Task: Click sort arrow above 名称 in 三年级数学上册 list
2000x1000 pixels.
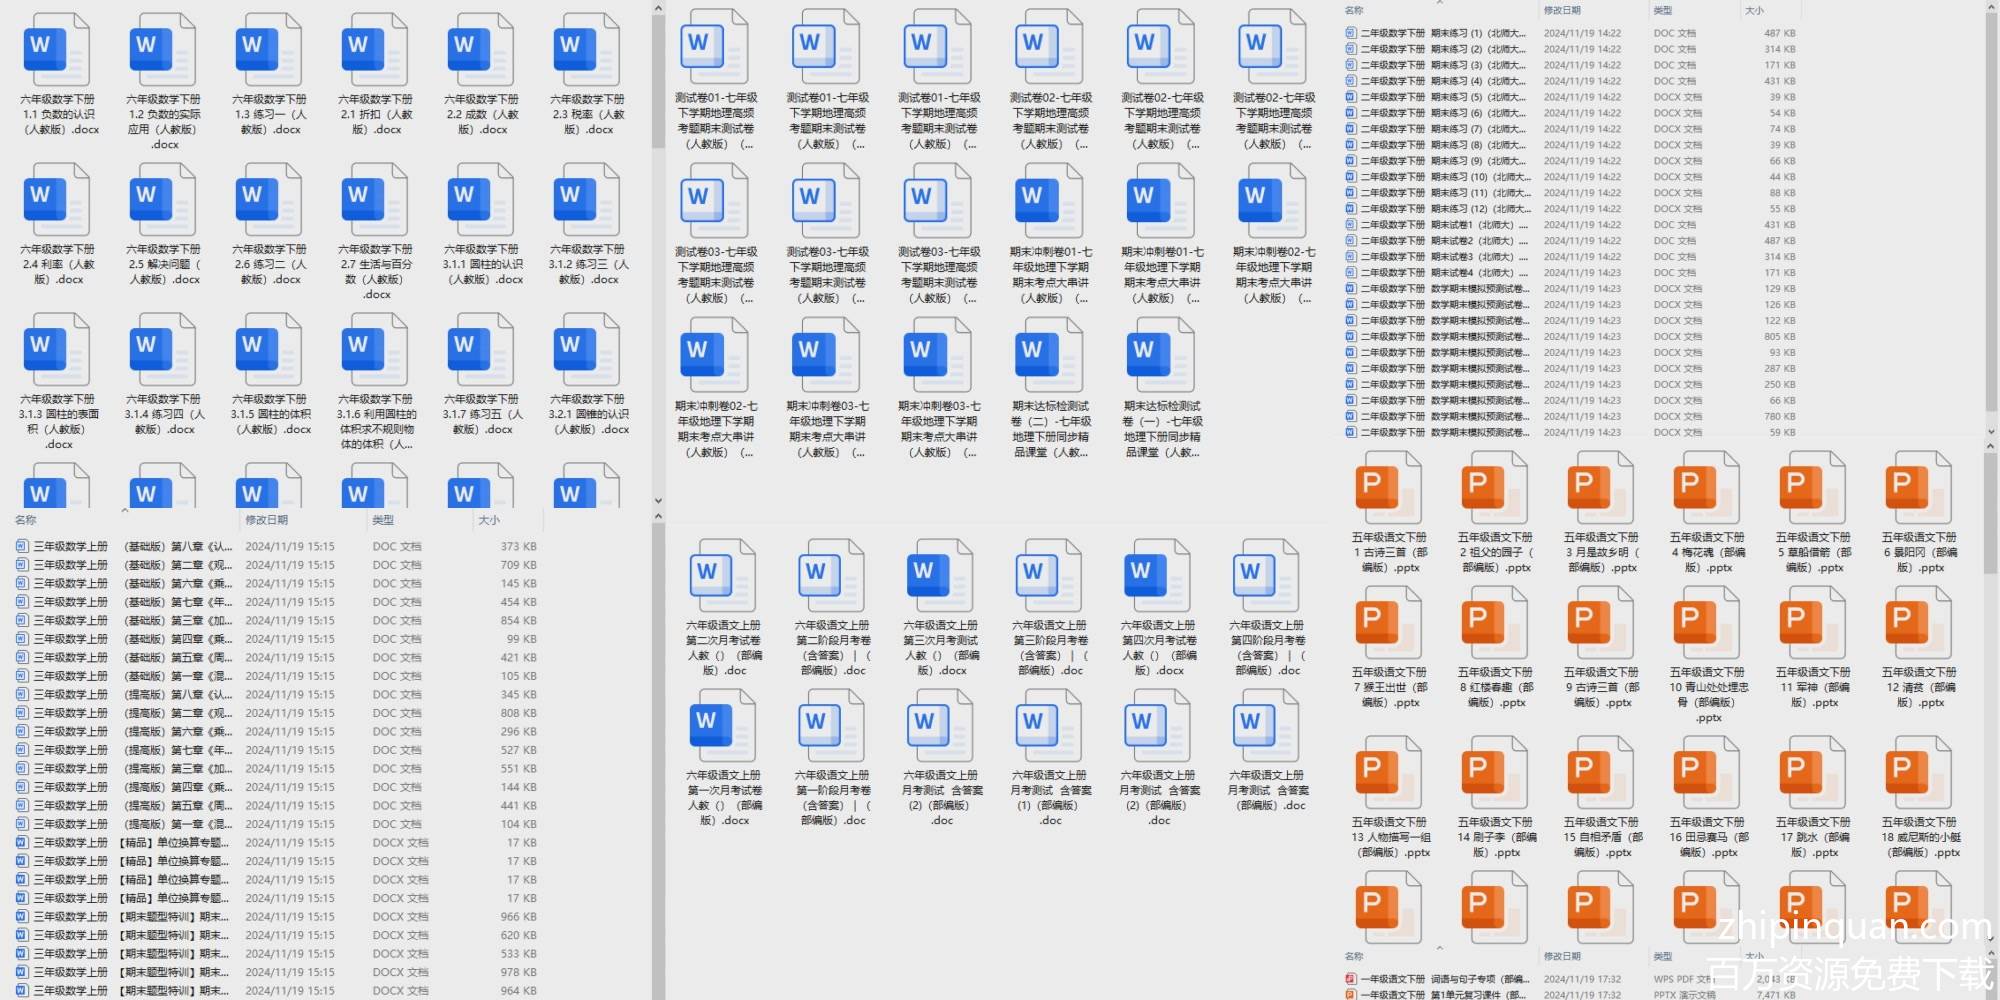Action: (125, 511)
